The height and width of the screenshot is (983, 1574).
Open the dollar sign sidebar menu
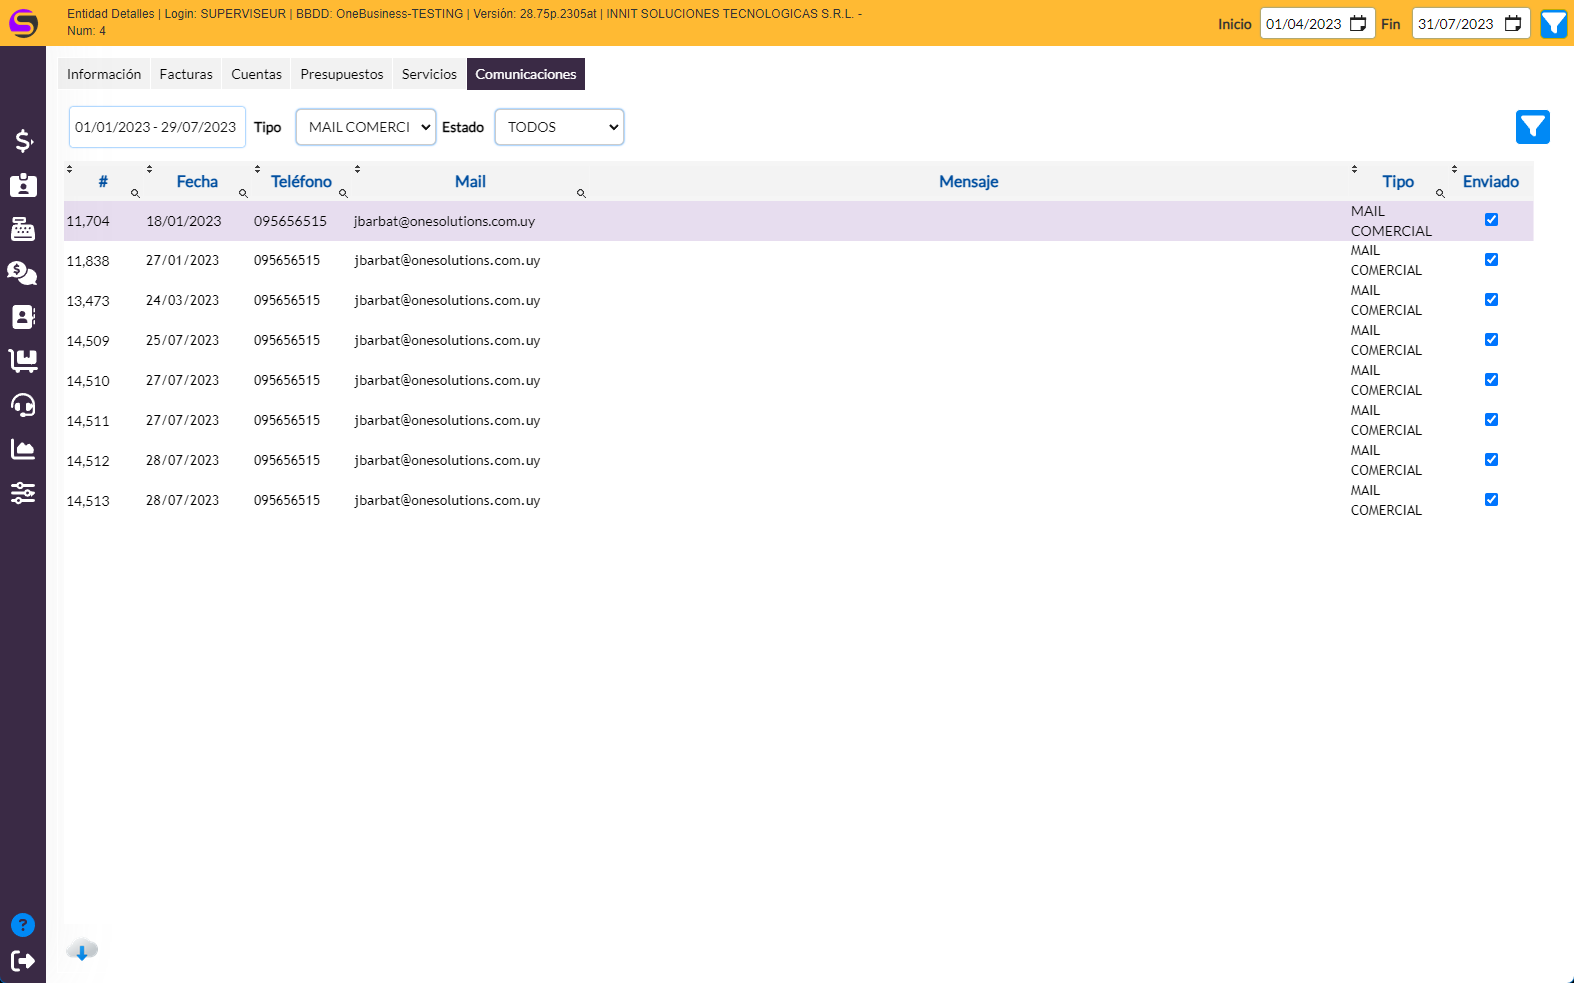coord(23,141)
